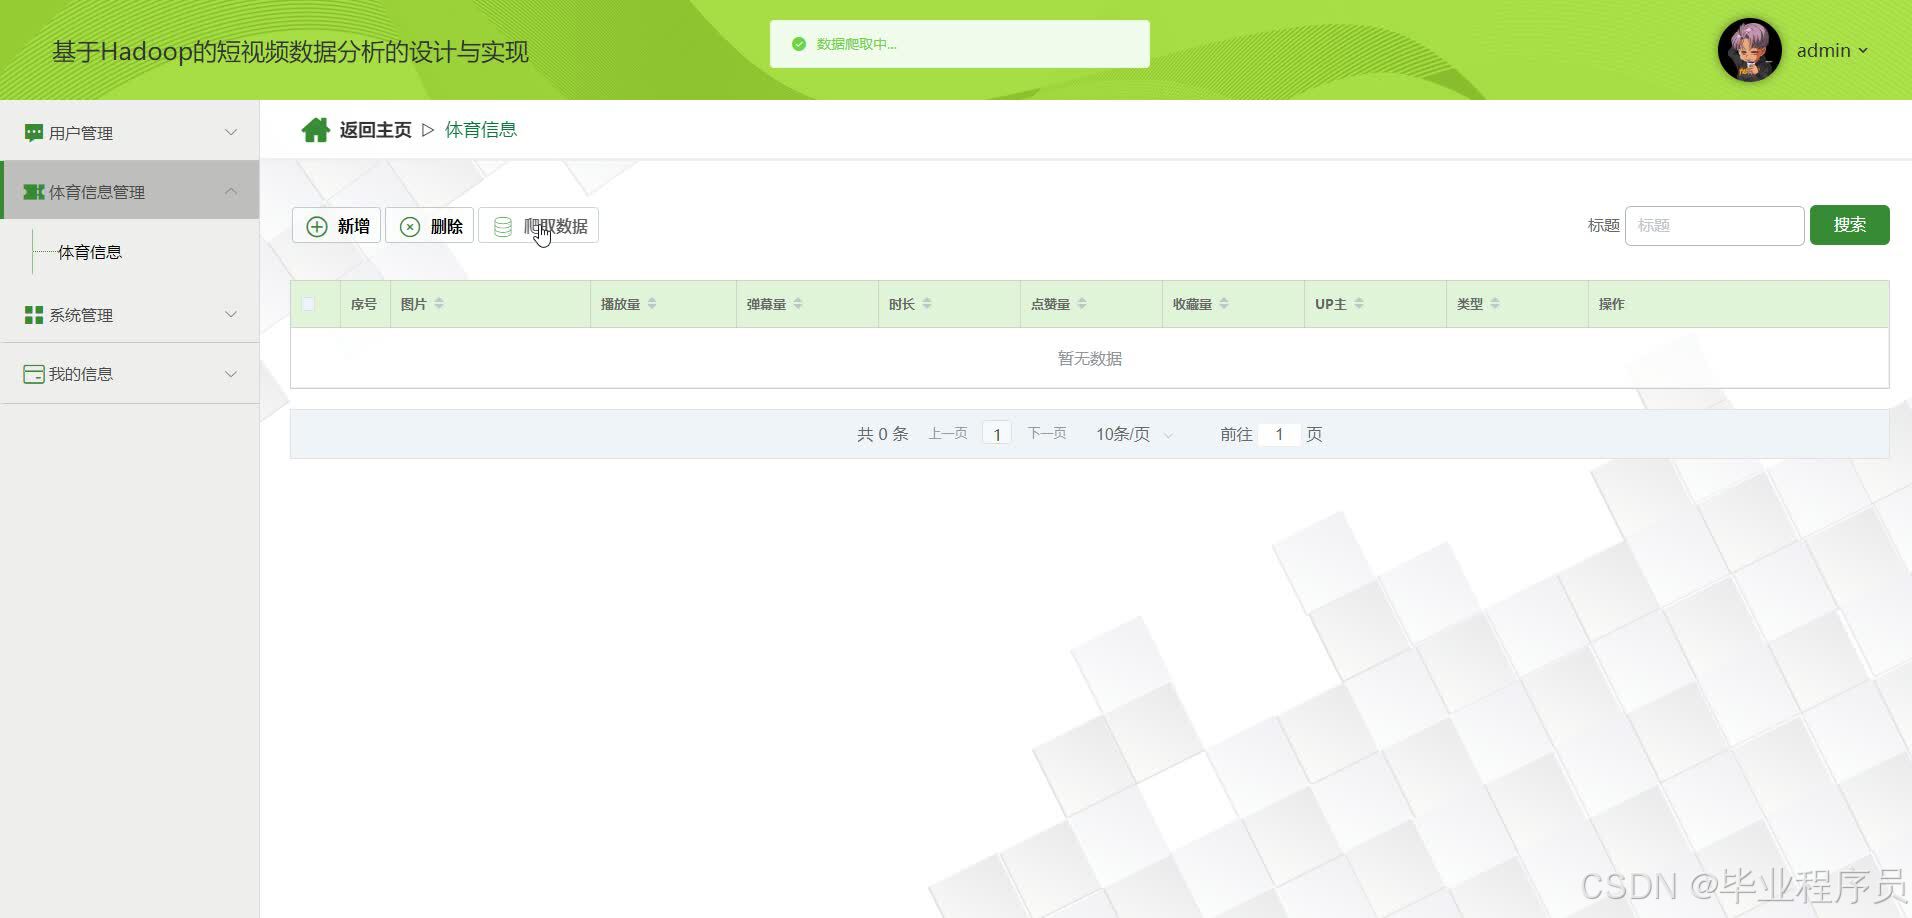
Task: Open 我的信息 in the sidebar
Action: pos(130,374)
